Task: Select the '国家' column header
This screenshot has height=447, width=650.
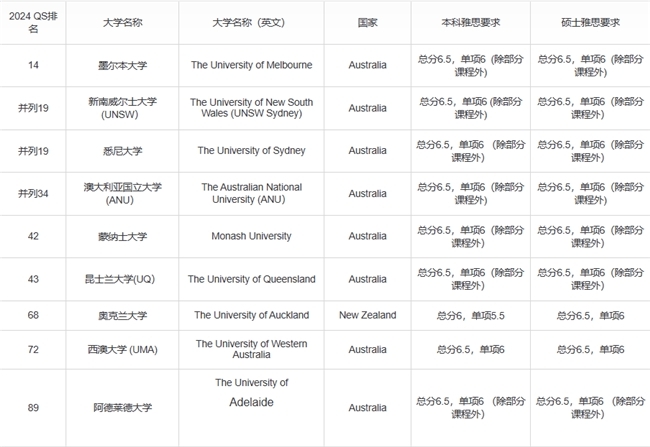Action: tap(367, 22)
